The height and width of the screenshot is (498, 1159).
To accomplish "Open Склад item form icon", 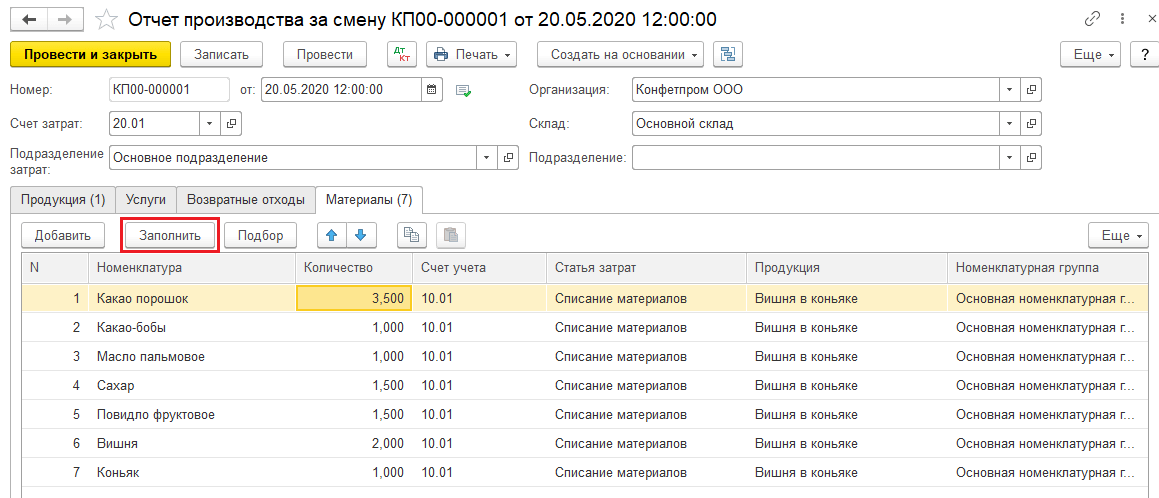I will click(1031, 123).
